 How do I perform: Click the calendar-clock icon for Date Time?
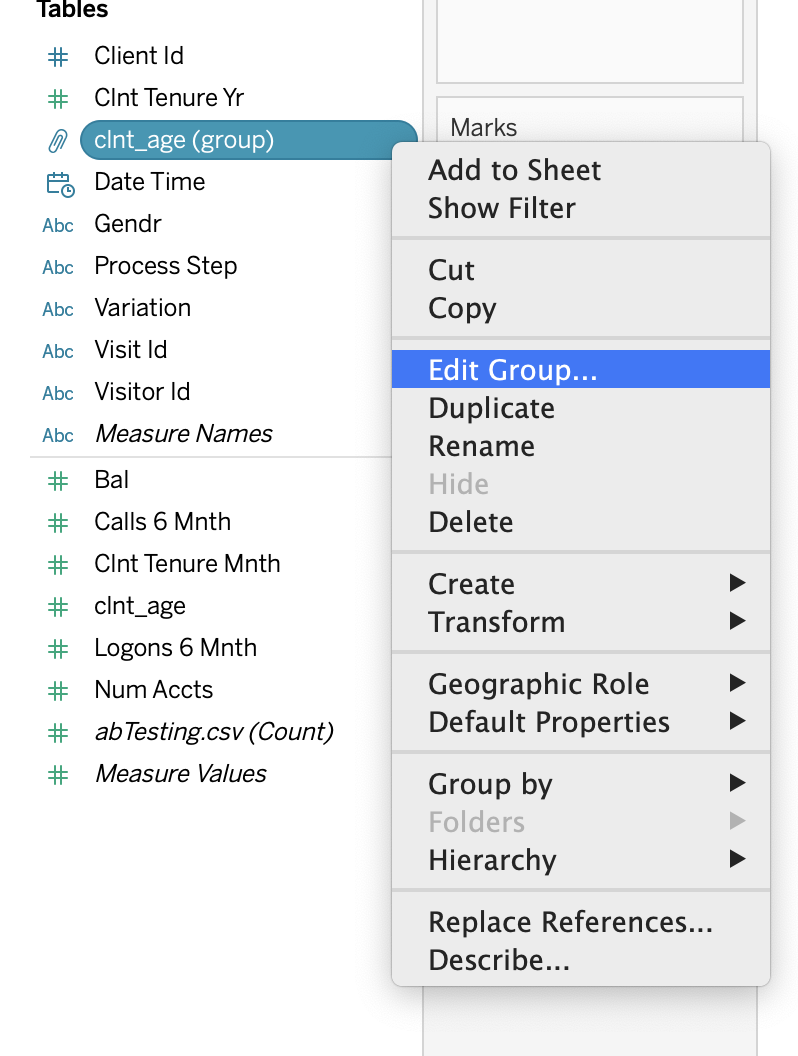tap(59, 183)
